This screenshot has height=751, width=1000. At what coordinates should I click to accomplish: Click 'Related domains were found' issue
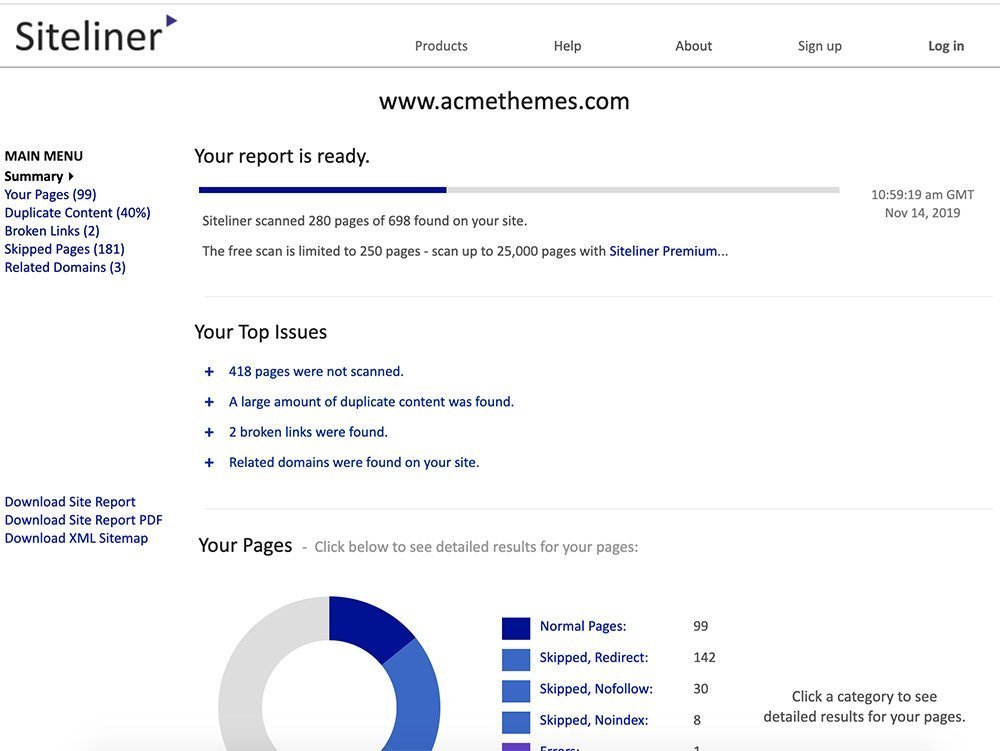(x=354, y=462)
